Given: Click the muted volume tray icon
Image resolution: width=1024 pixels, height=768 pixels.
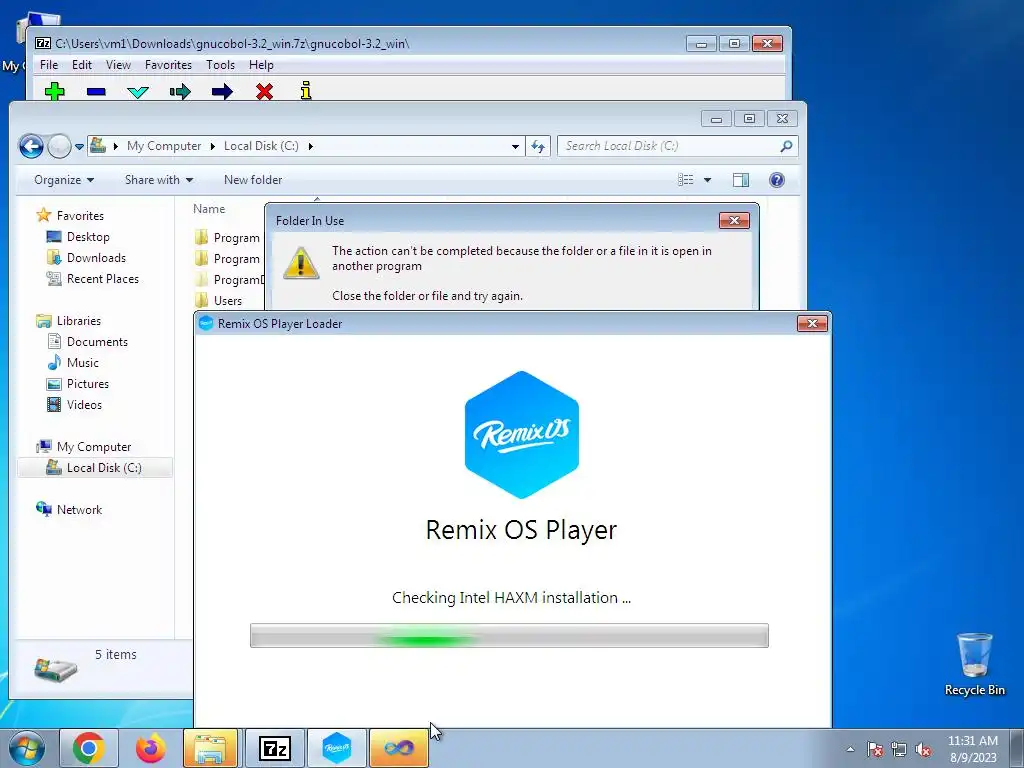Looking at the screenshot, I should [x=923, y=749].
